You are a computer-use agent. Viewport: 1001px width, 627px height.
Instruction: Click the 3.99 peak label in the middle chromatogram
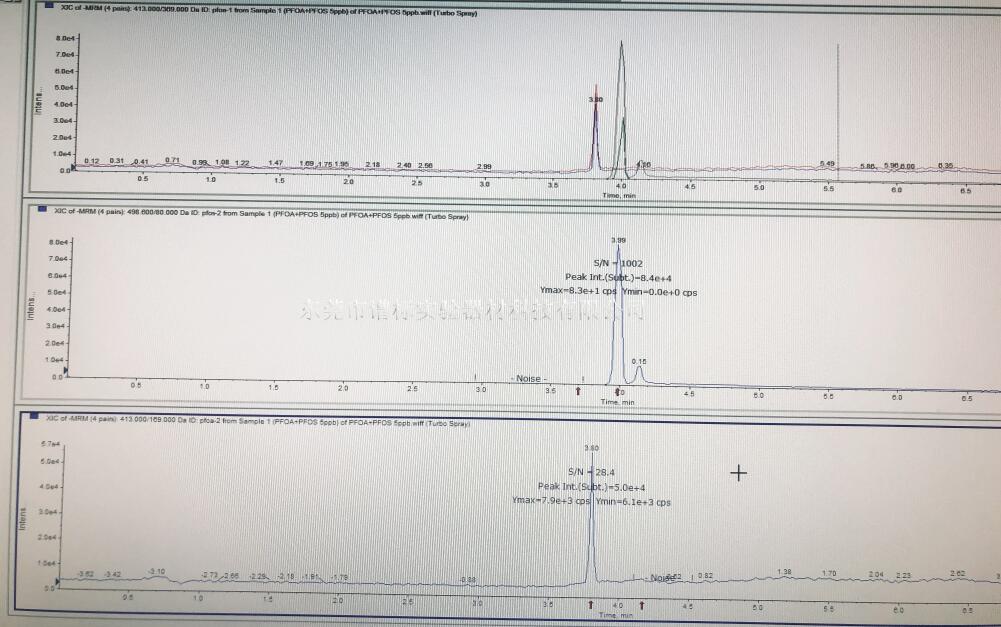pos(618,240)
